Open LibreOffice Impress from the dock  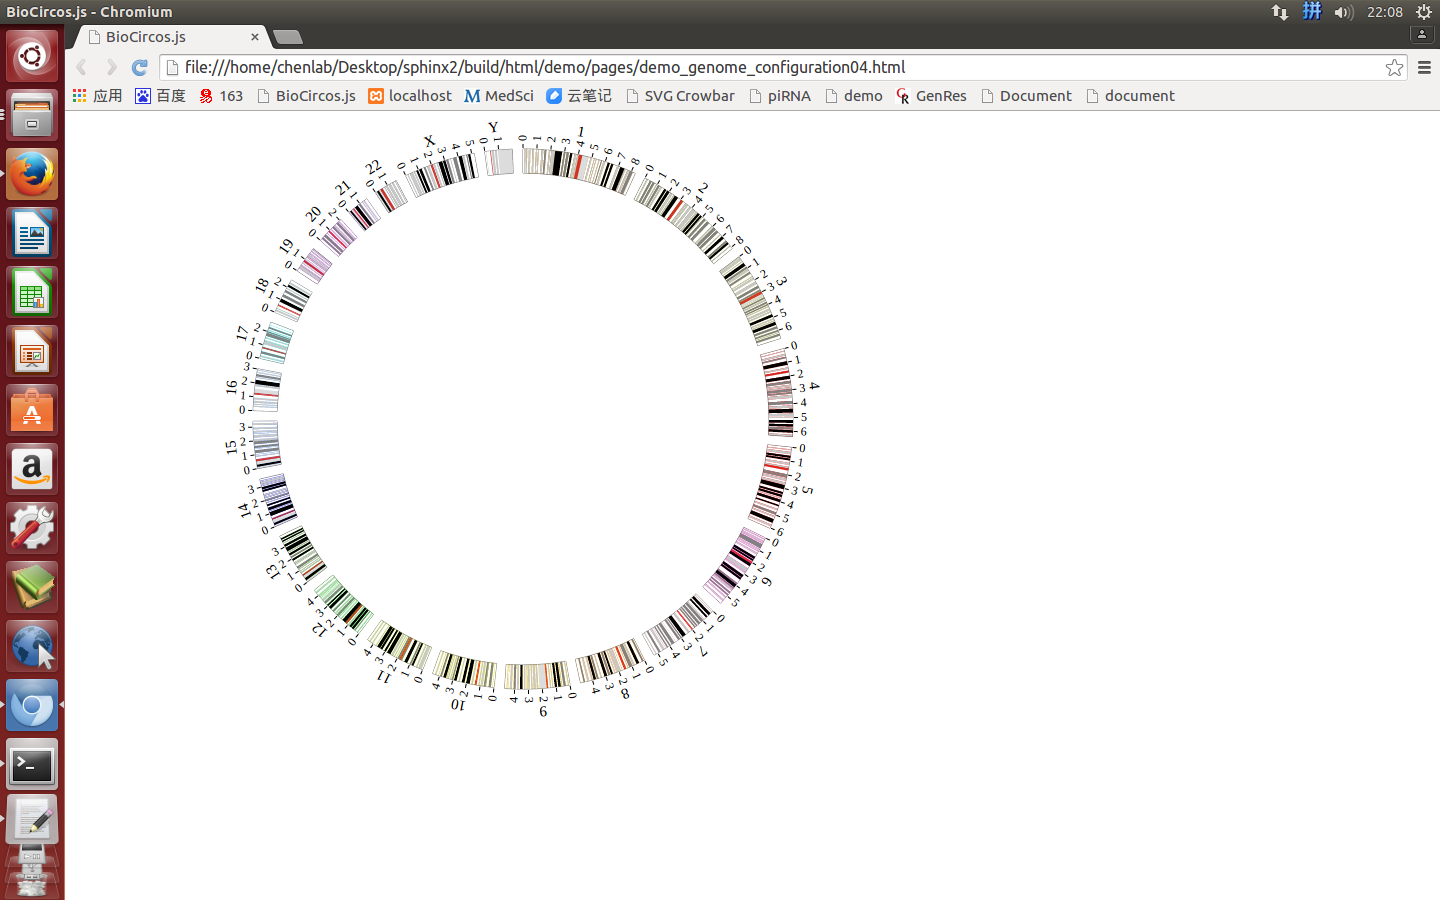click(32, 351)
